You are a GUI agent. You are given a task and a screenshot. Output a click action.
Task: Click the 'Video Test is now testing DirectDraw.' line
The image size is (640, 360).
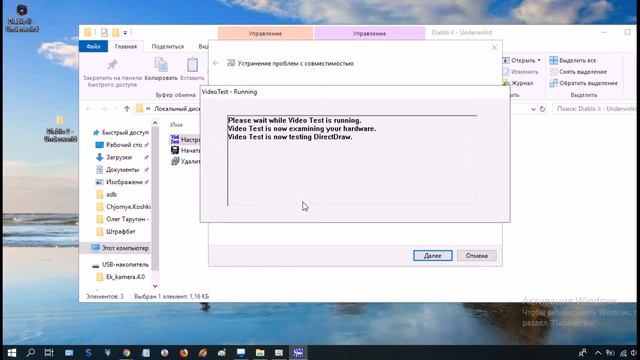tap(290, 137)
